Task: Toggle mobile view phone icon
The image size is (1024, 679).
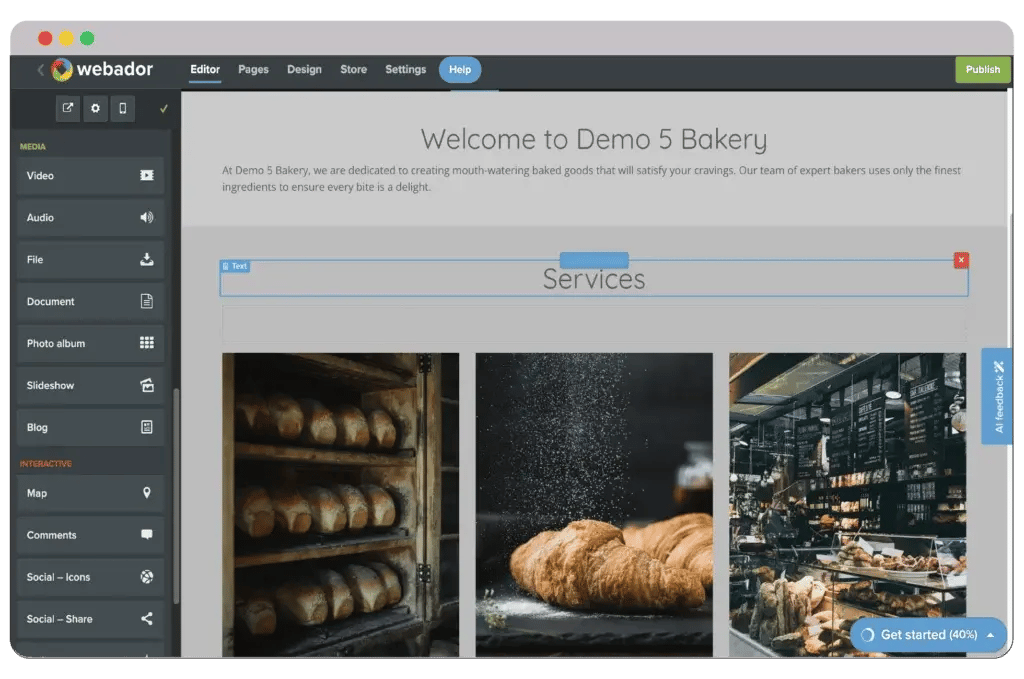Action: click(x=123, y=108)
